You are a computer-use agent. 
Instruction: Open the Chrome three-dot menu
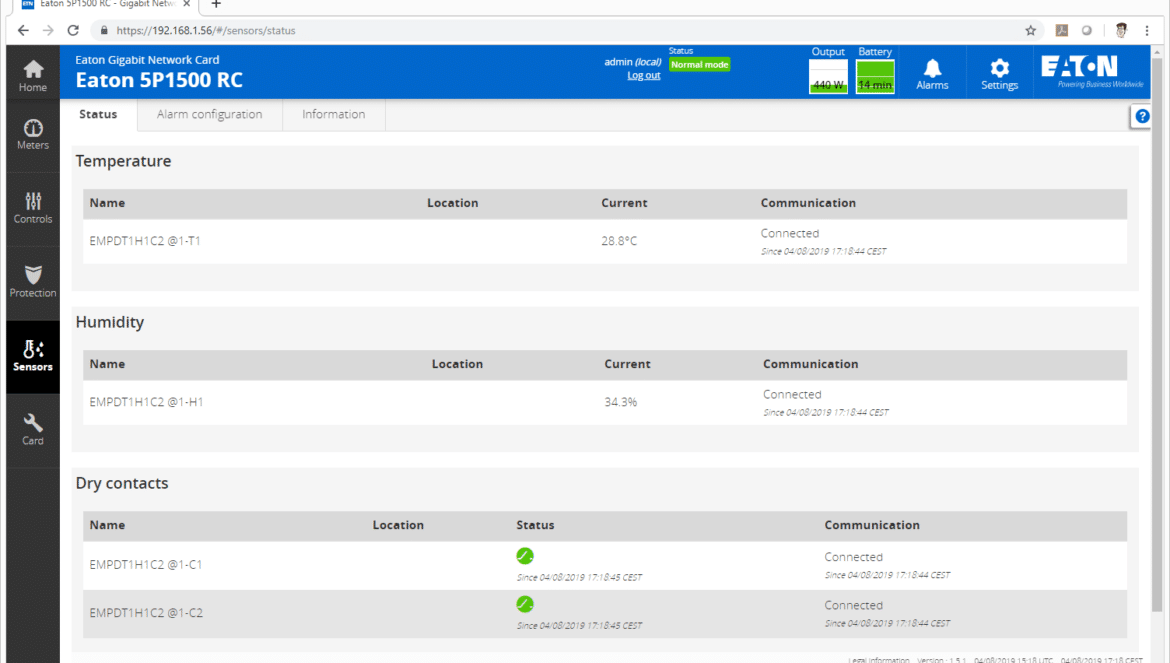point(1147,31)
